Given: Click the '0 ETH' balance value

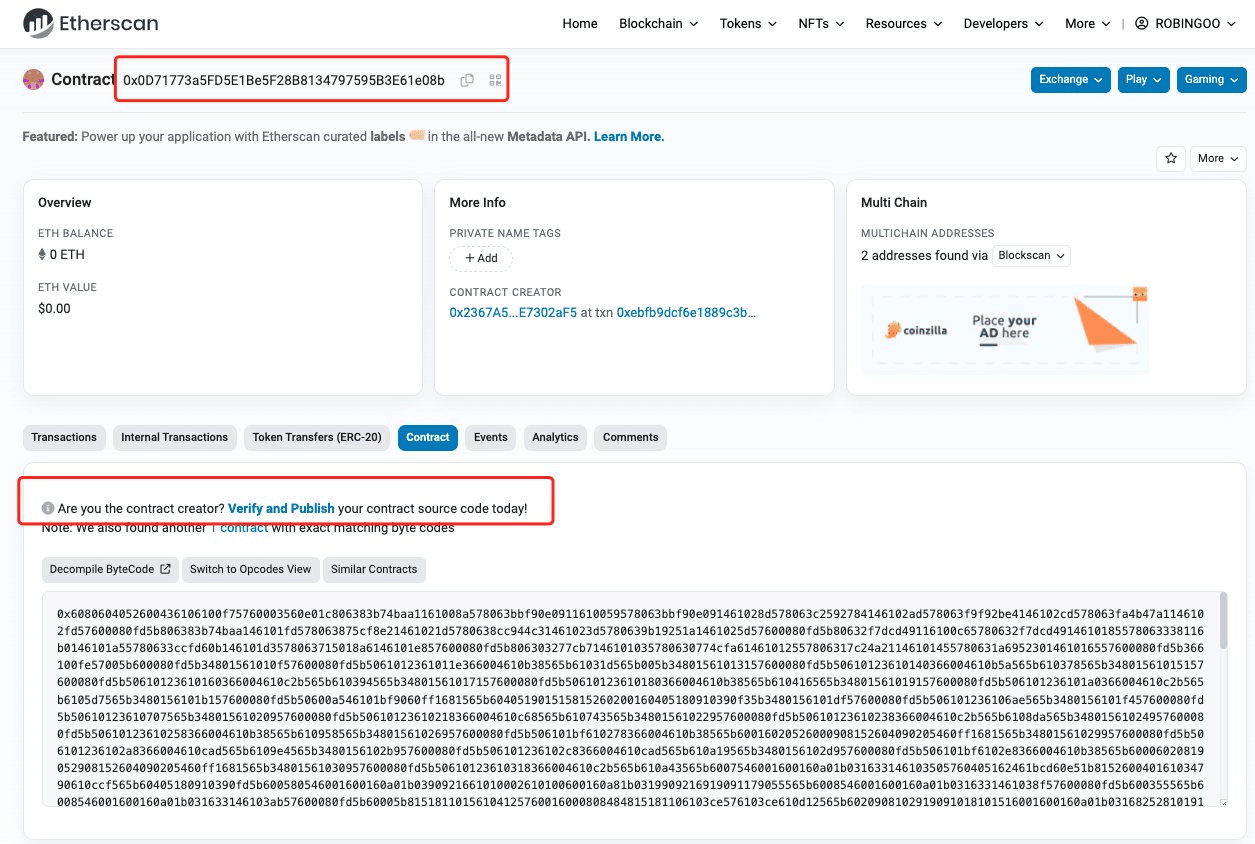Looking at the screenshot, I should click(x=67, y=255).
